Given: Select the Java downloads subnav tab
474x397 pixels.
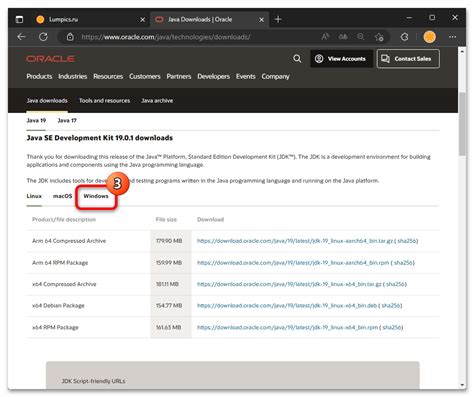Looking at the screenshot, I should [47, 101].
